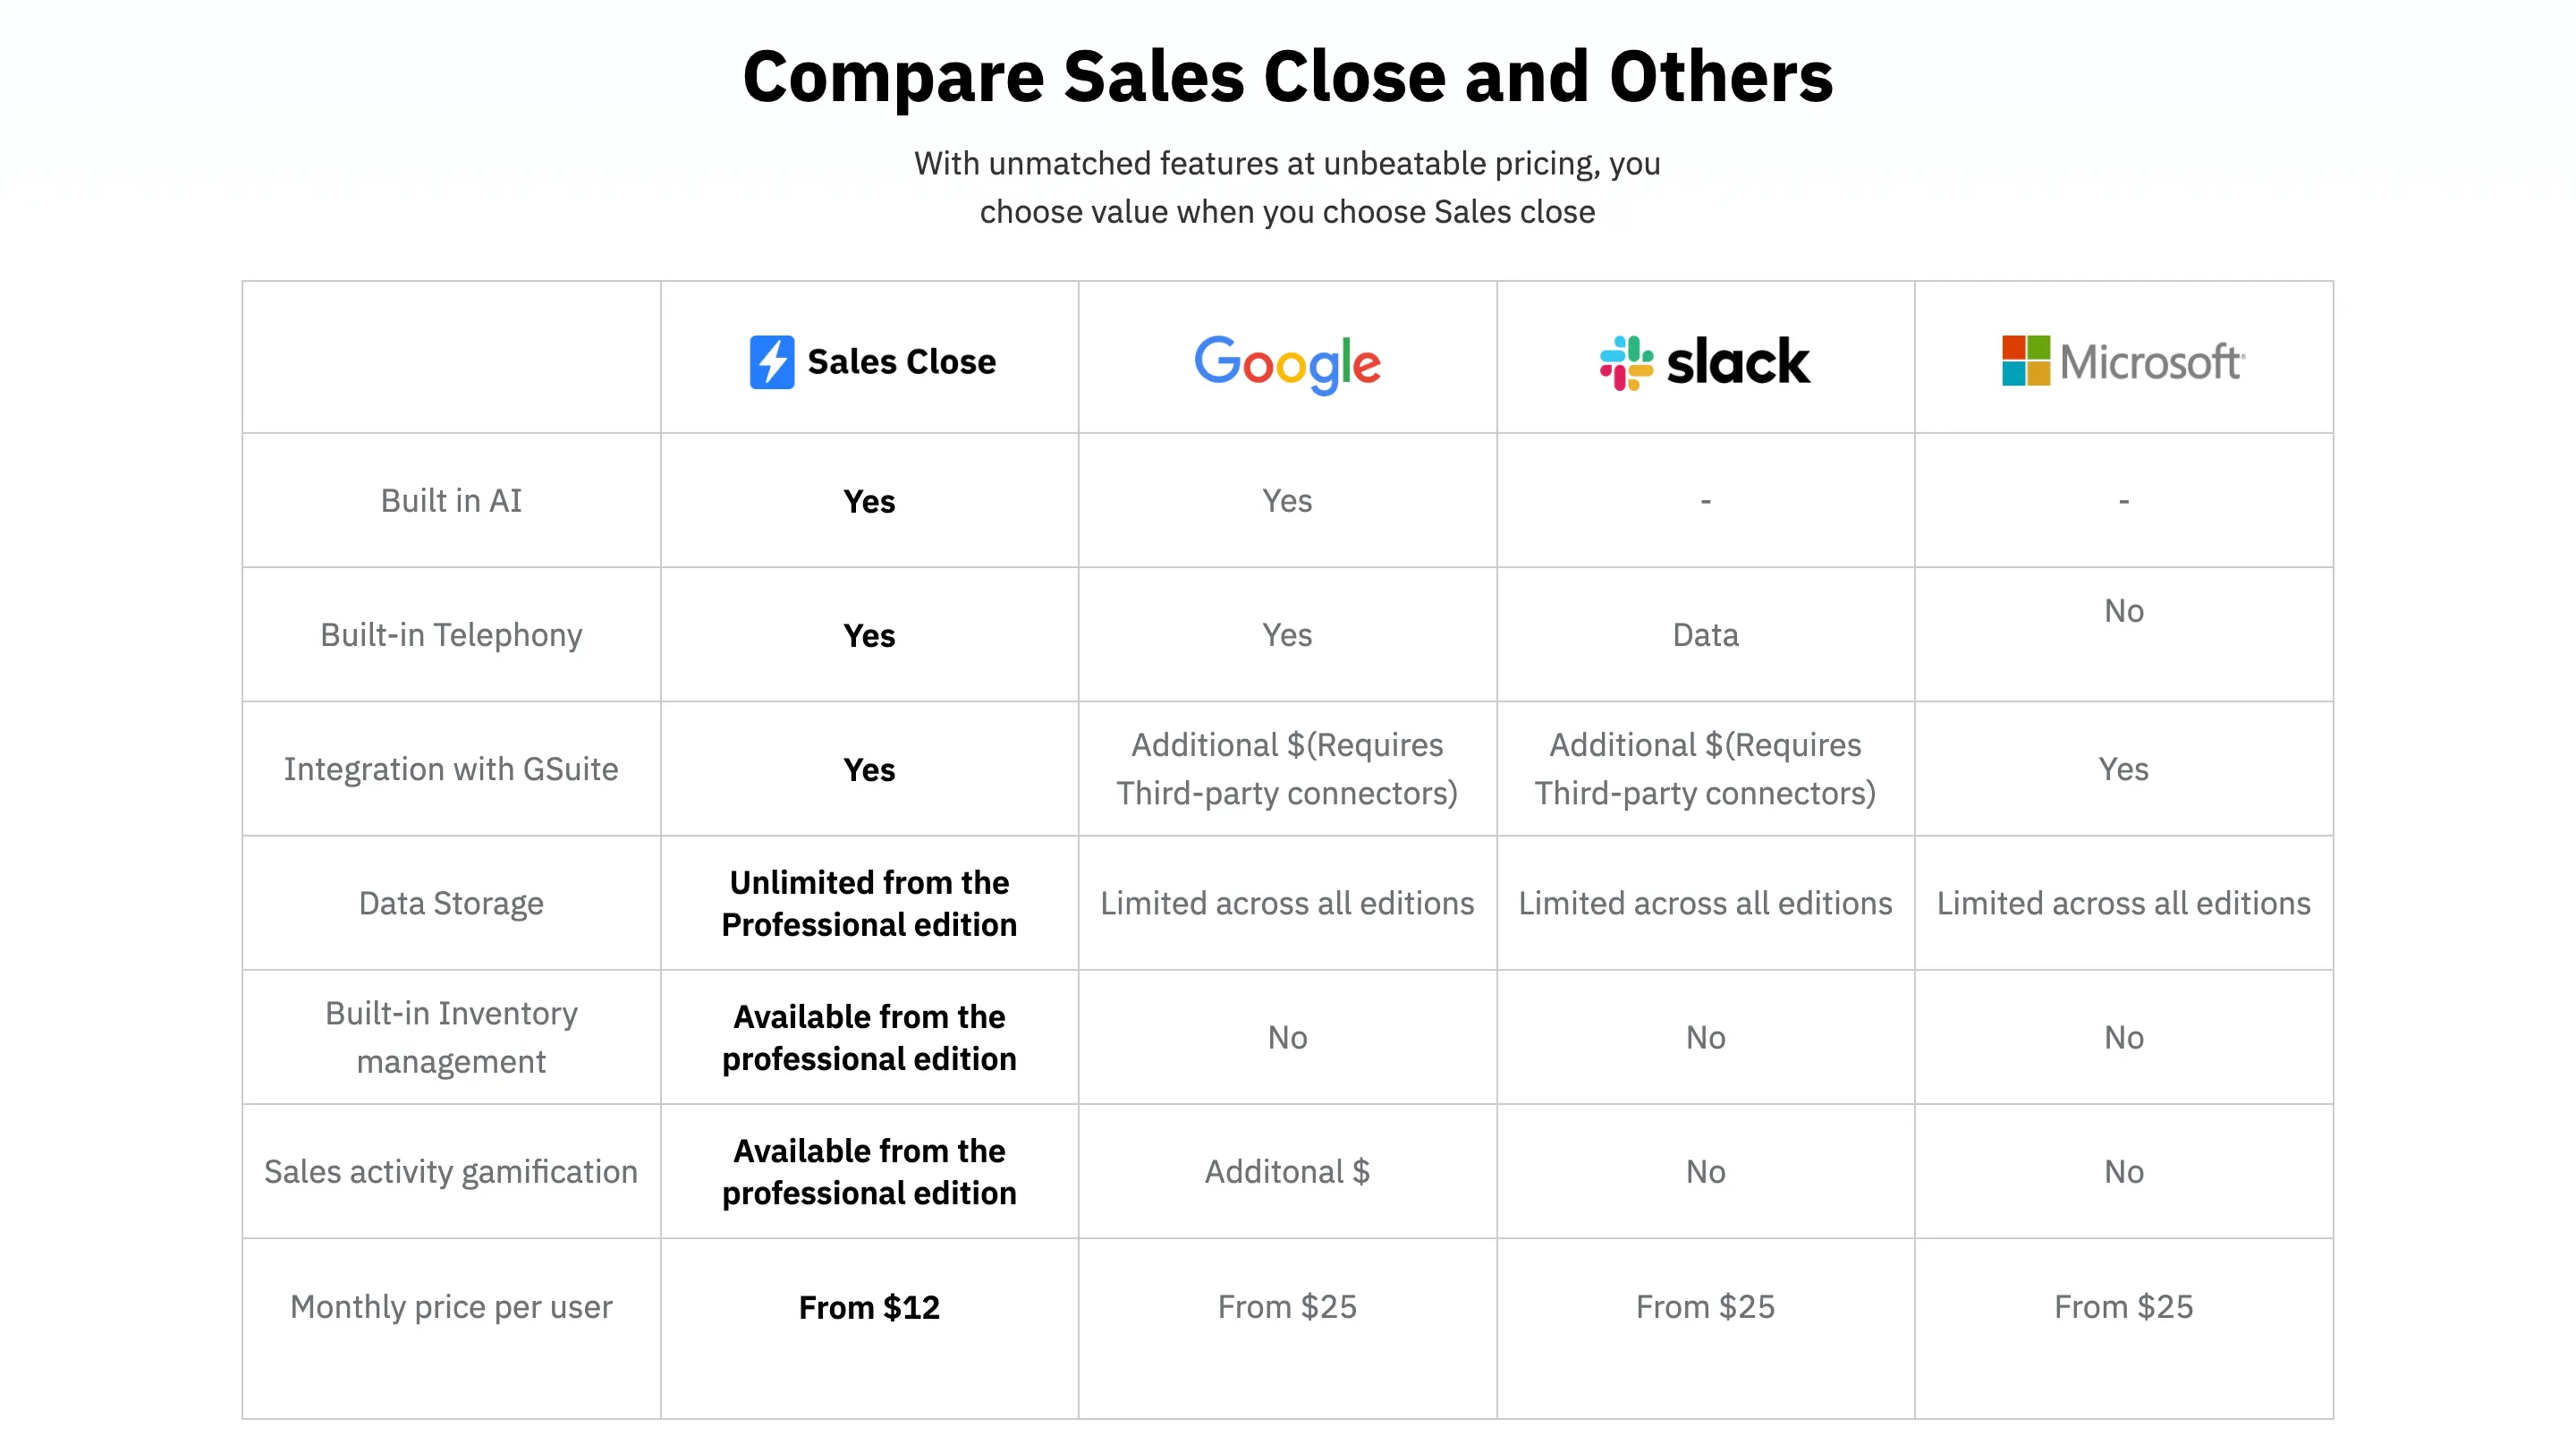This screenshot has height=1453, width=2576.
Task: Click the Sales Close lightning bolt icon
Action: pos(771,361)
